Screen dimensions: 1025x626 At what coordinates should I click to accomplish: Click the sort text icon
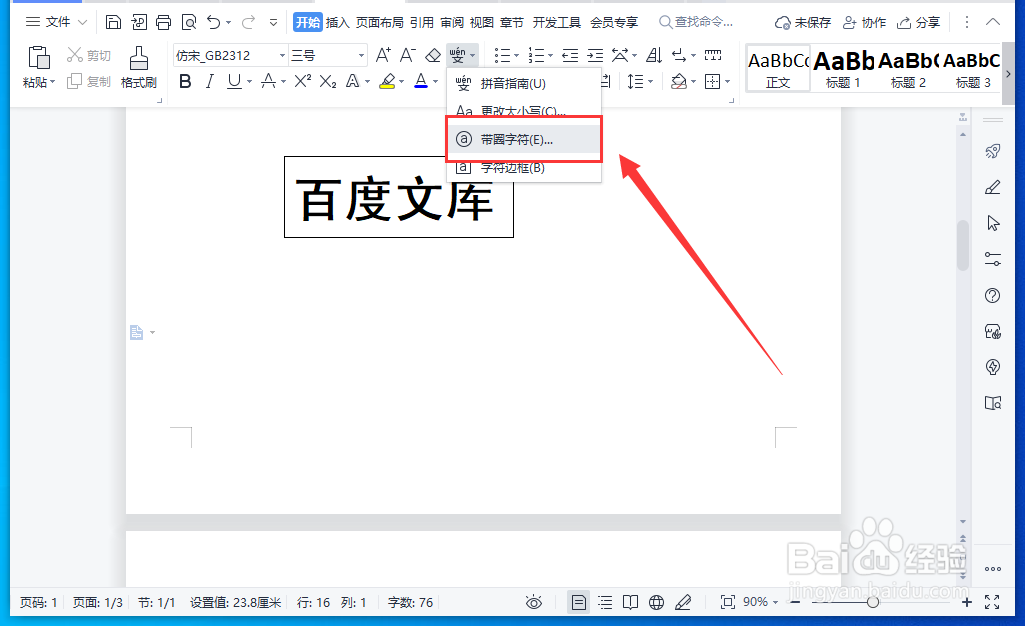(654, 56)
